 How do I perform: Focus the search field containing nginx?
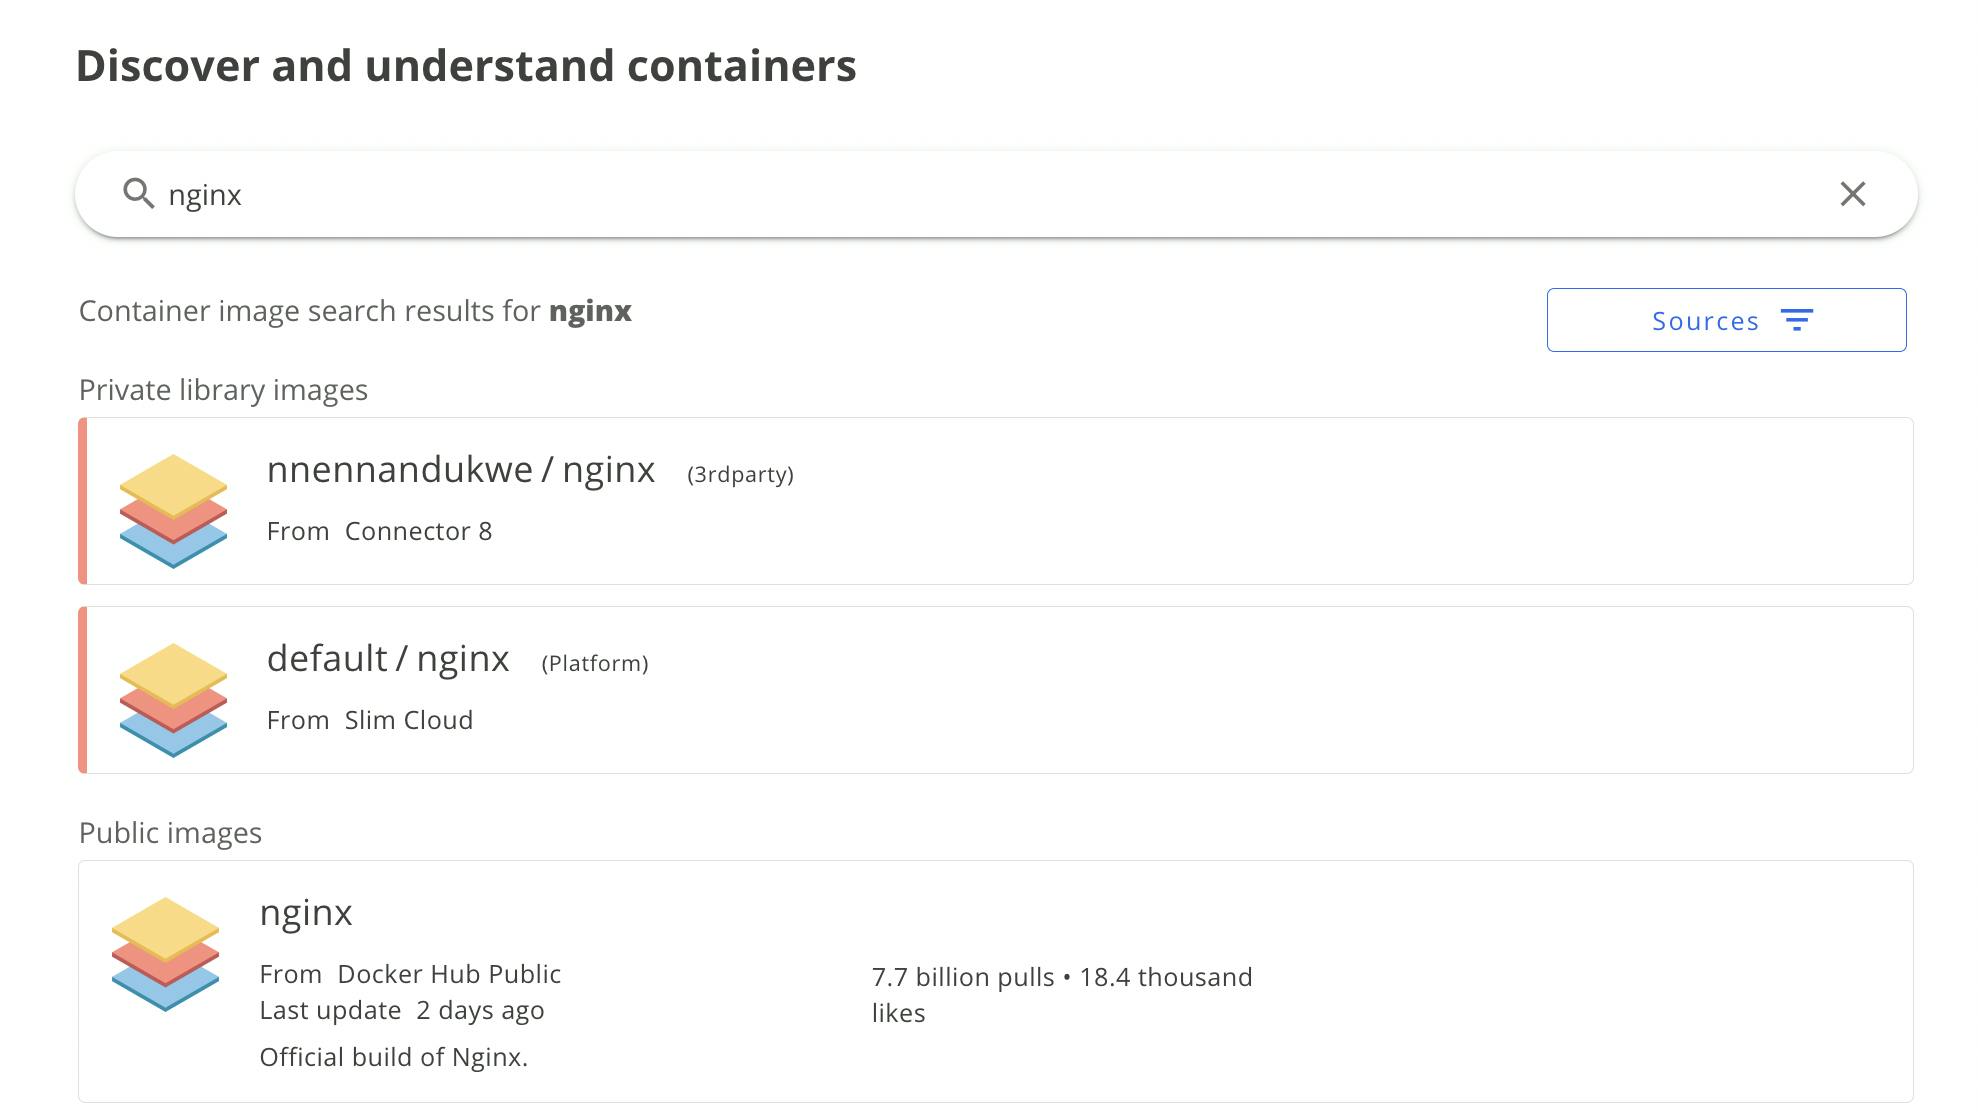click(996, 194)
